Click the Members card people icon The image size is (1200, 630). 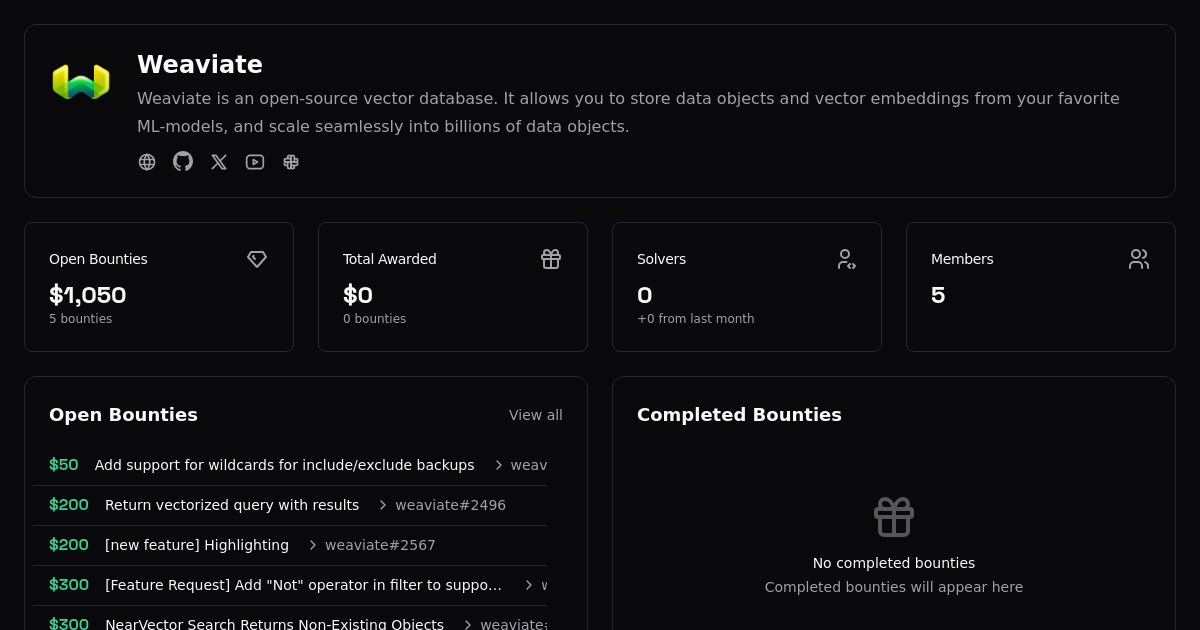pos(1139,259)
